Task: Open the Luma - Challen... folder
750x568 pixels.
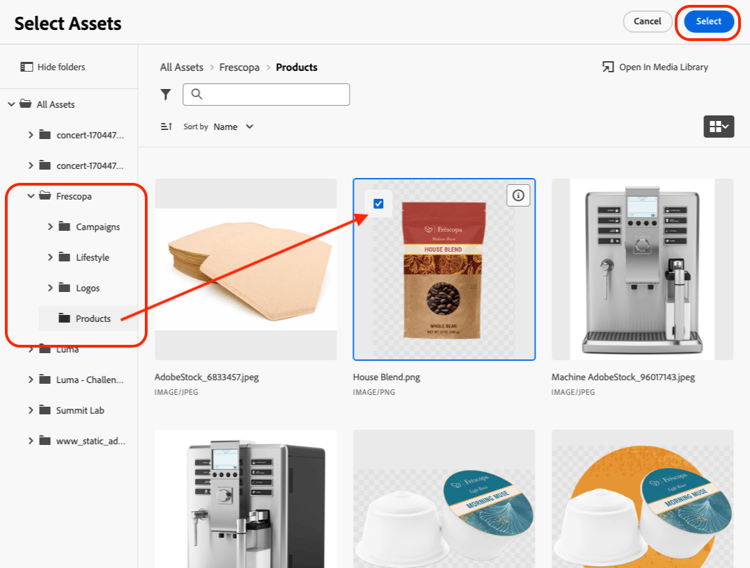Action: tap(89, 380)
